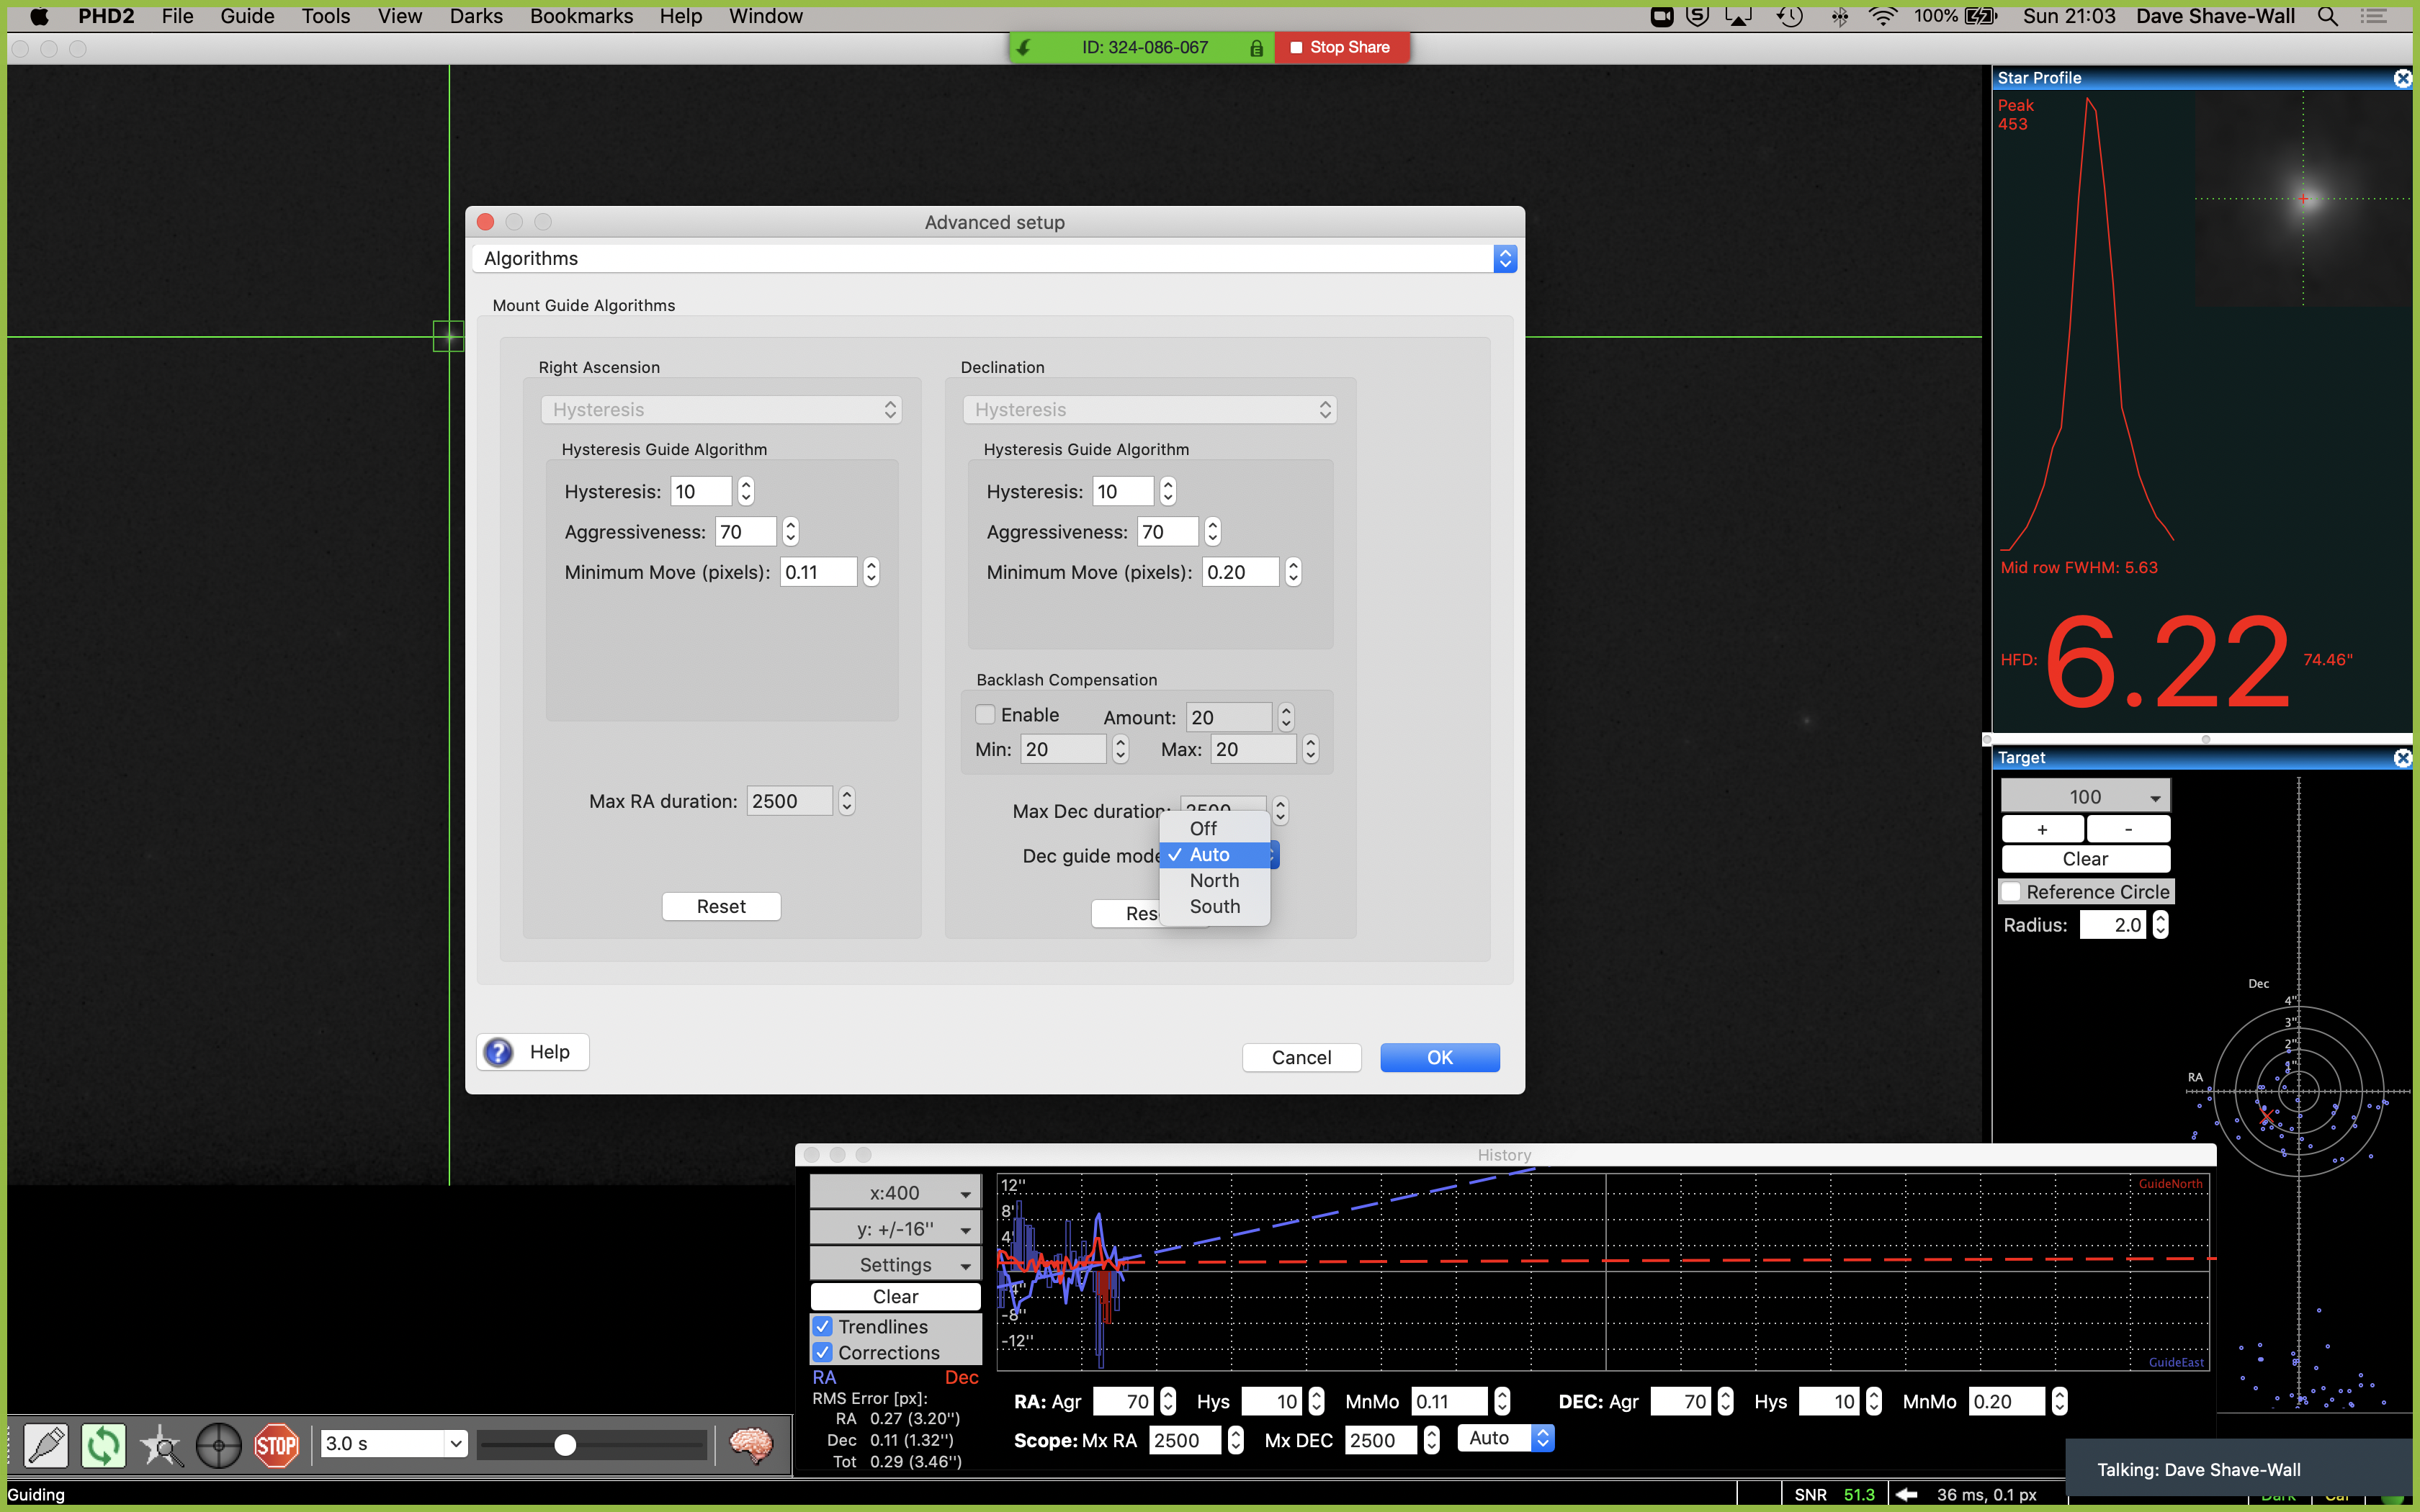Click the Backlash Amount field
This screenshot has height=1512, width=2420.
tap(1228, 717)
